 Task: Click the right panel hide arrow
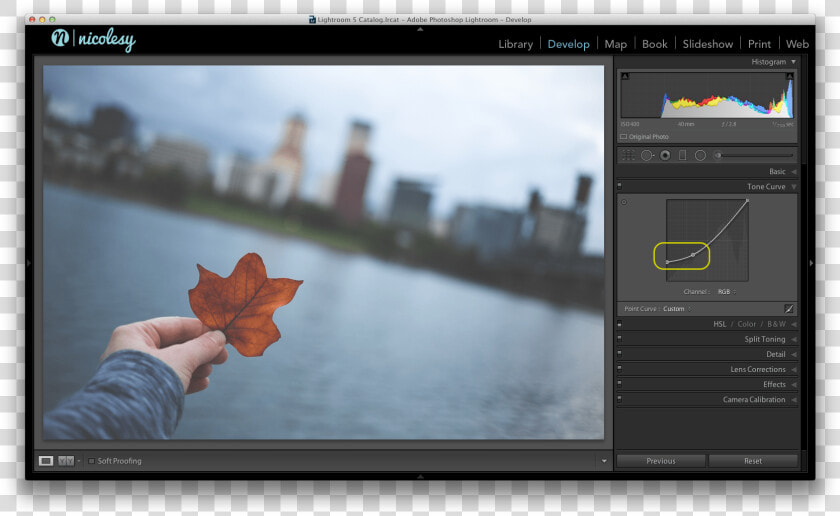pyautogui.click(x=811, y=263)
